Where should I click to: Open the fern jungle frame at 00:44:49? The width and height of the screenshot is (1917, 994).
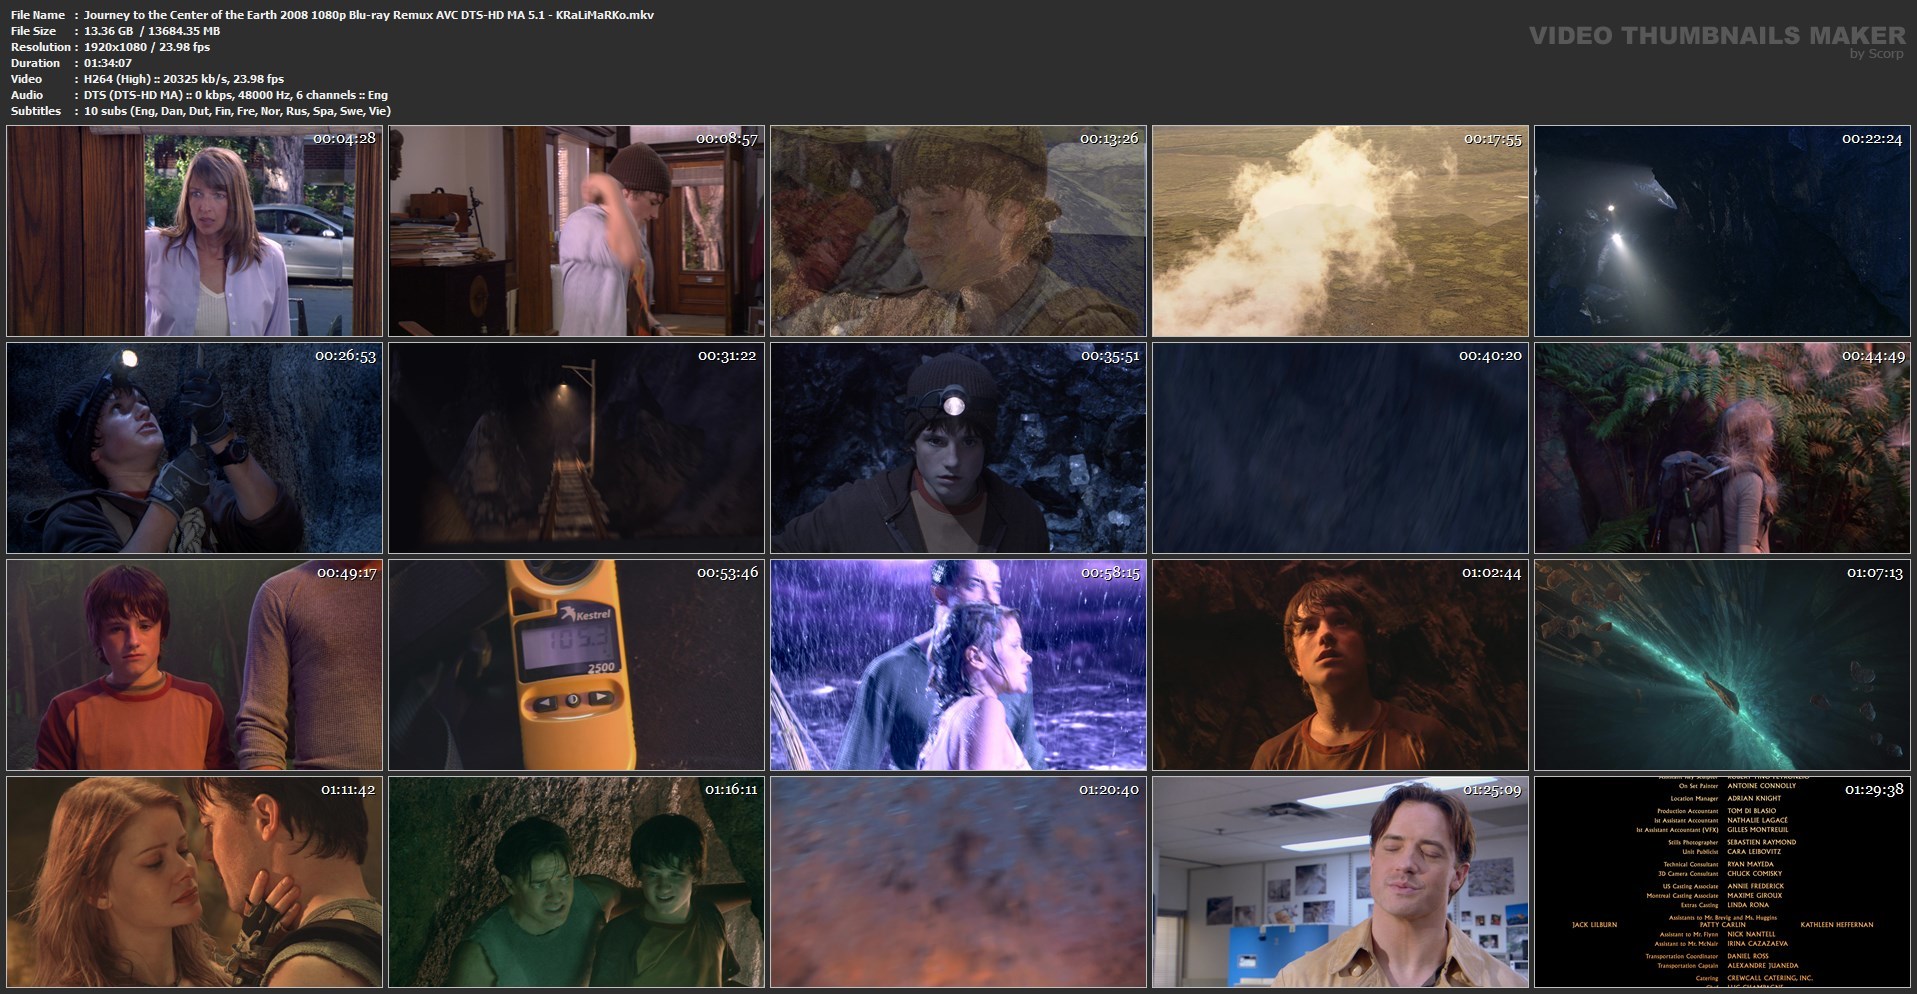1723,448
